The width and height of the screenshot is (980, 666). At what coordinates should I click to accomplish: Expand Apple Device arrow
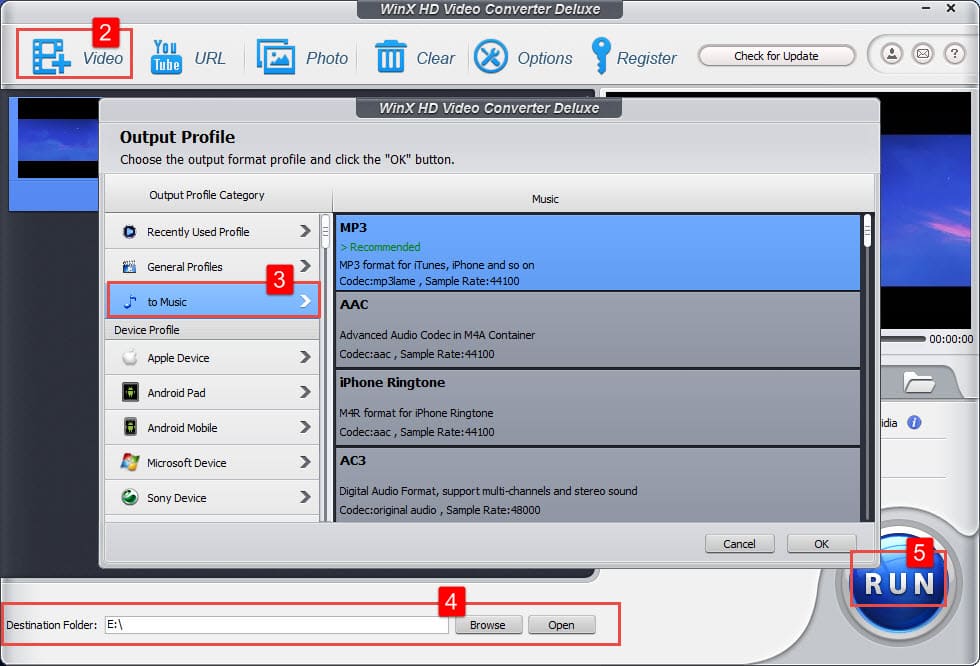point(305,357)
